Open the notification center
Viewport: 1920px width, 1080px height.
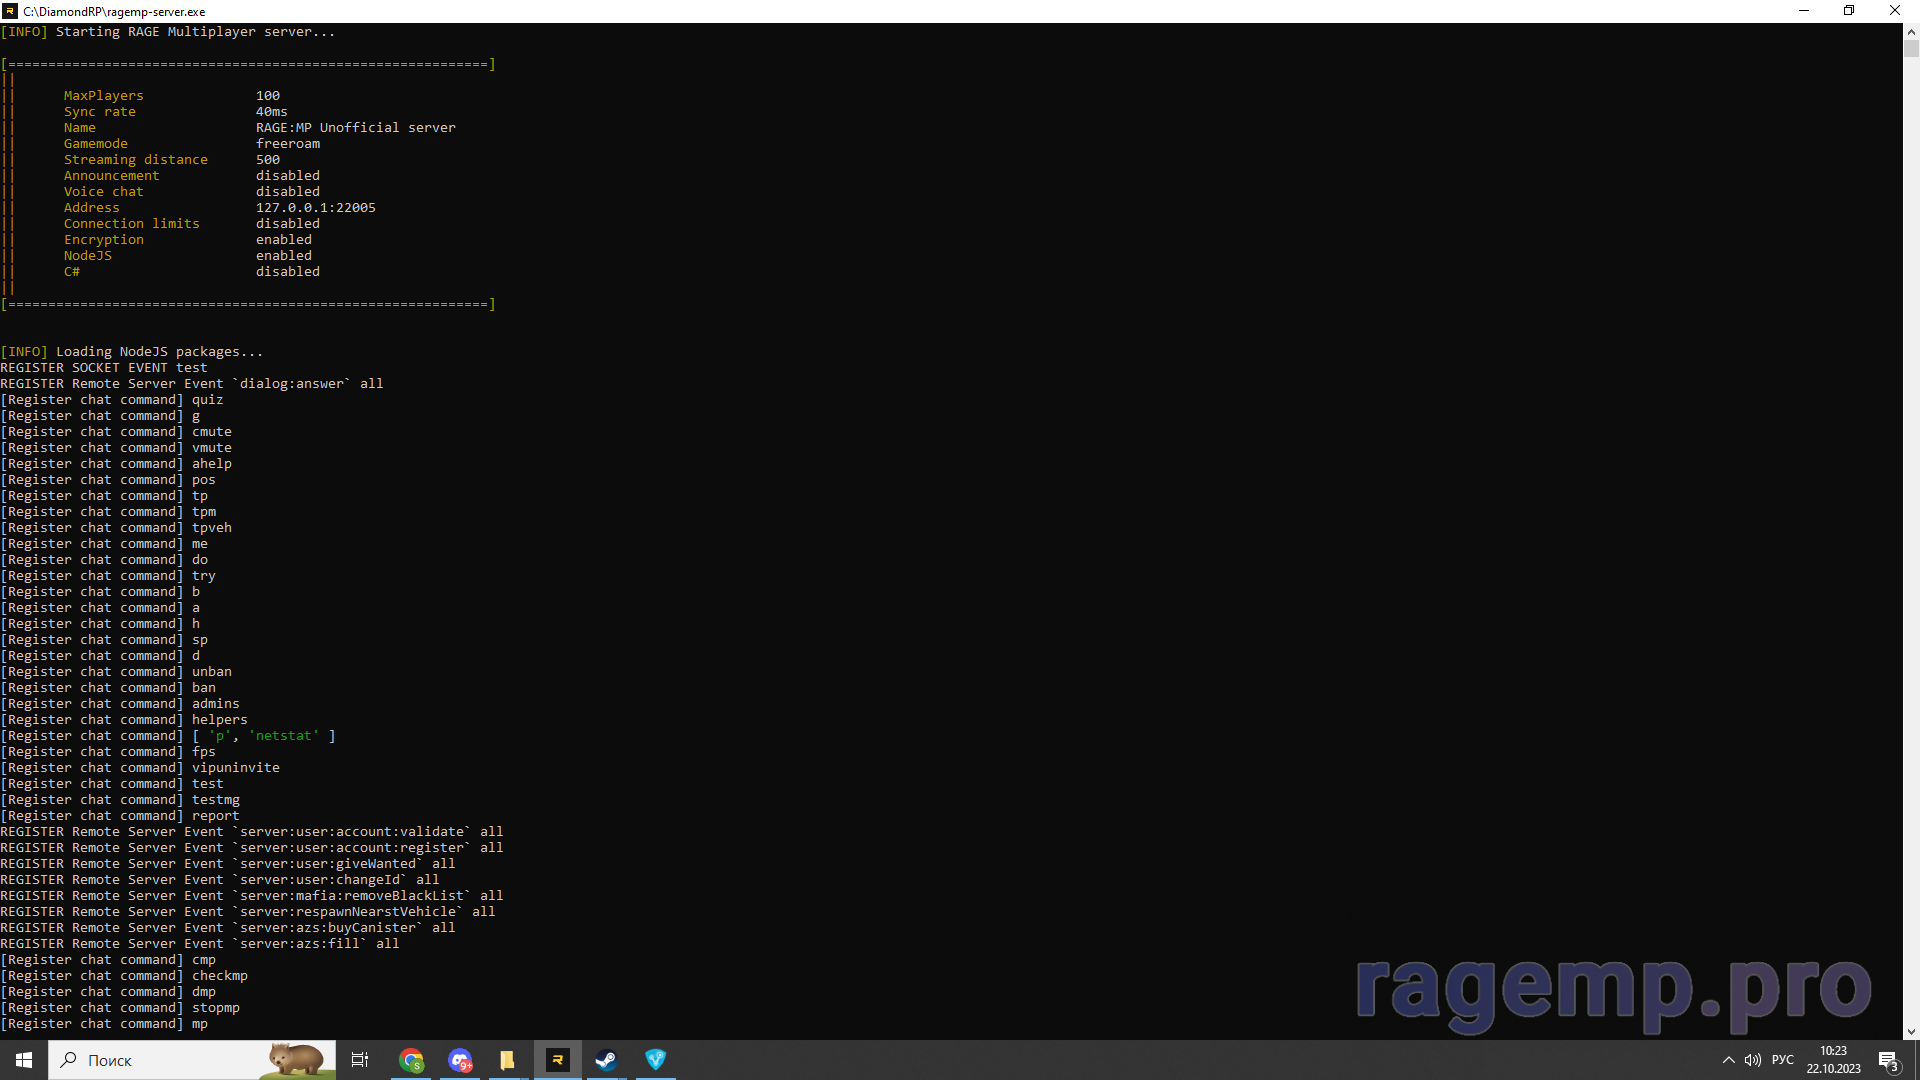pyautogui.click(x=1889, y=1060)
